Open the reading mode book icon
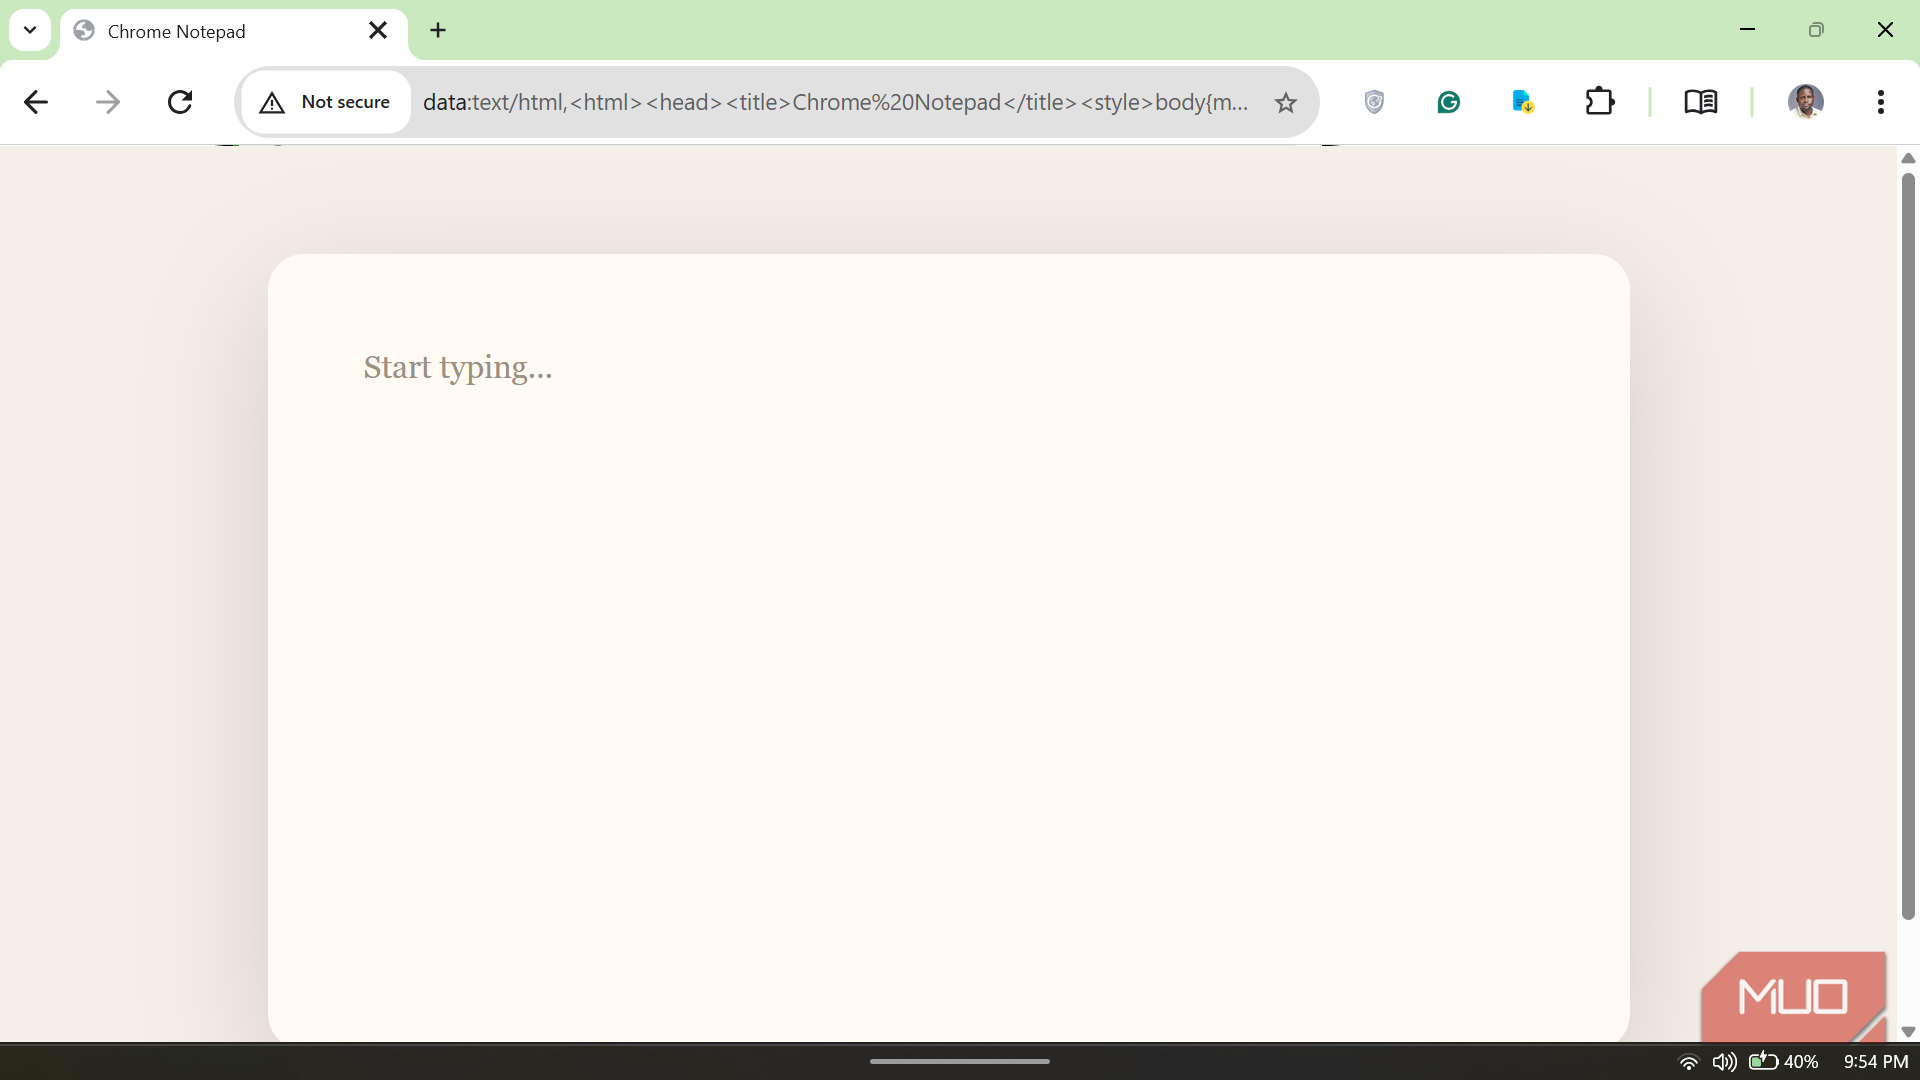 tap(1701, 102)
